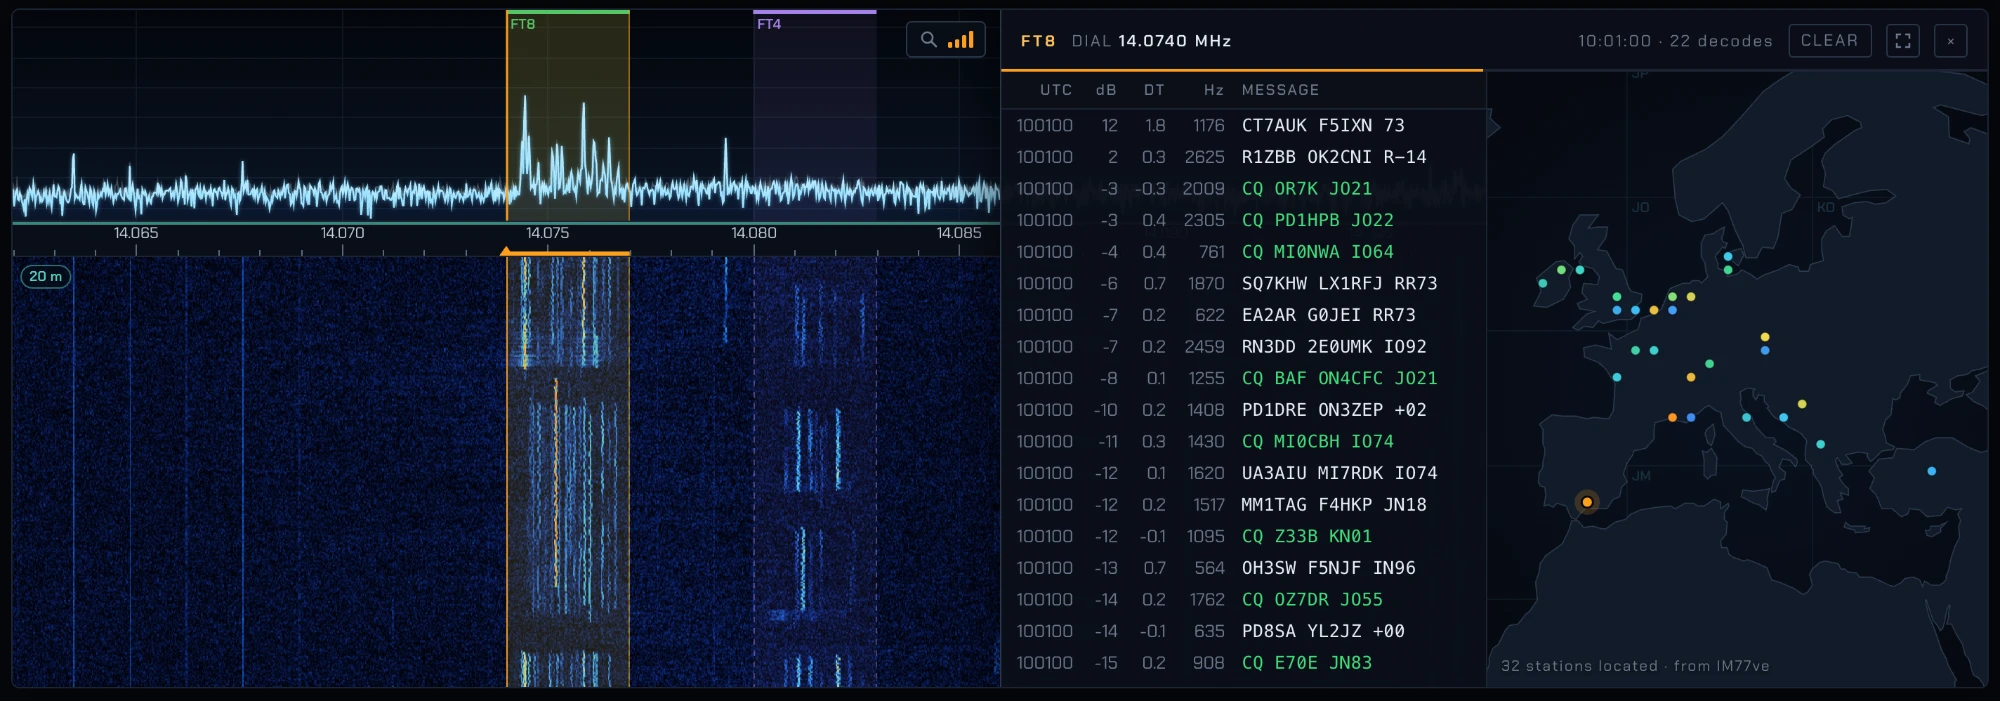Image resolution: width=2000 pixels, height=701 pixels.
Task: Click the orange home station marker IM77
Action: click(x=1587, y=502)
